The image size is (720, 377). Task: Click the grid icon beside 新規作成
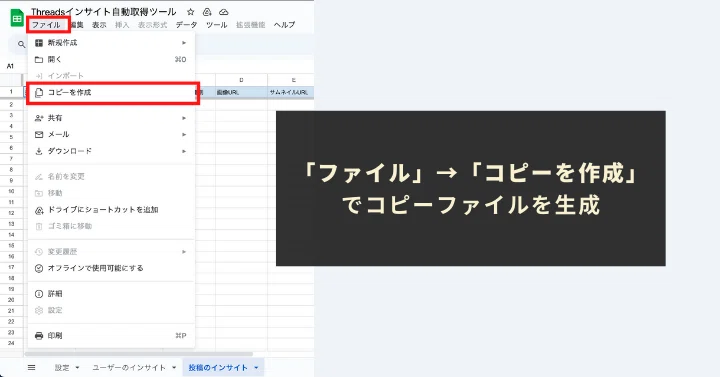point(39,43)
